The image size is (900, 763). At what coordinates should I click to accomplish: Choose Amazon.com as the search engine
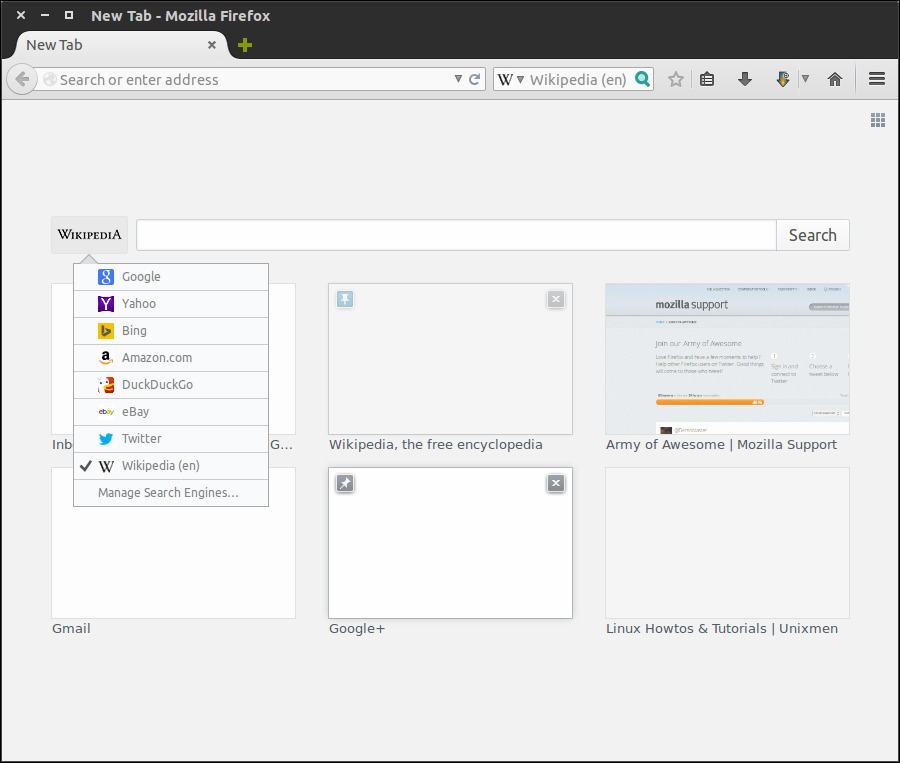point(171,358)
